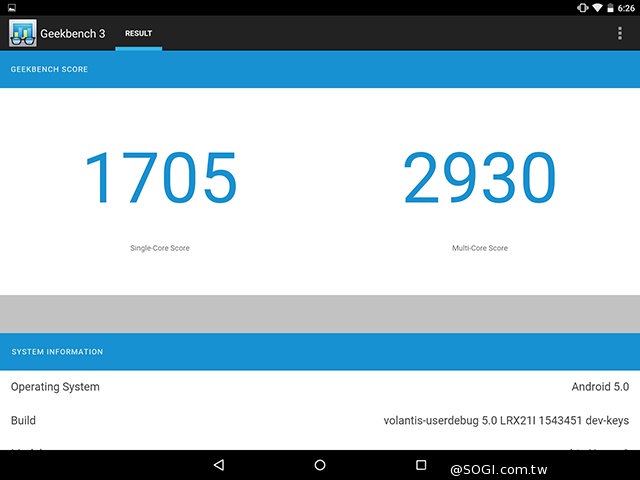The width and height of the screenshot is (640, 480).
Task: Tap the Geekbench 3 title text
Action: [x=73, y=33]
